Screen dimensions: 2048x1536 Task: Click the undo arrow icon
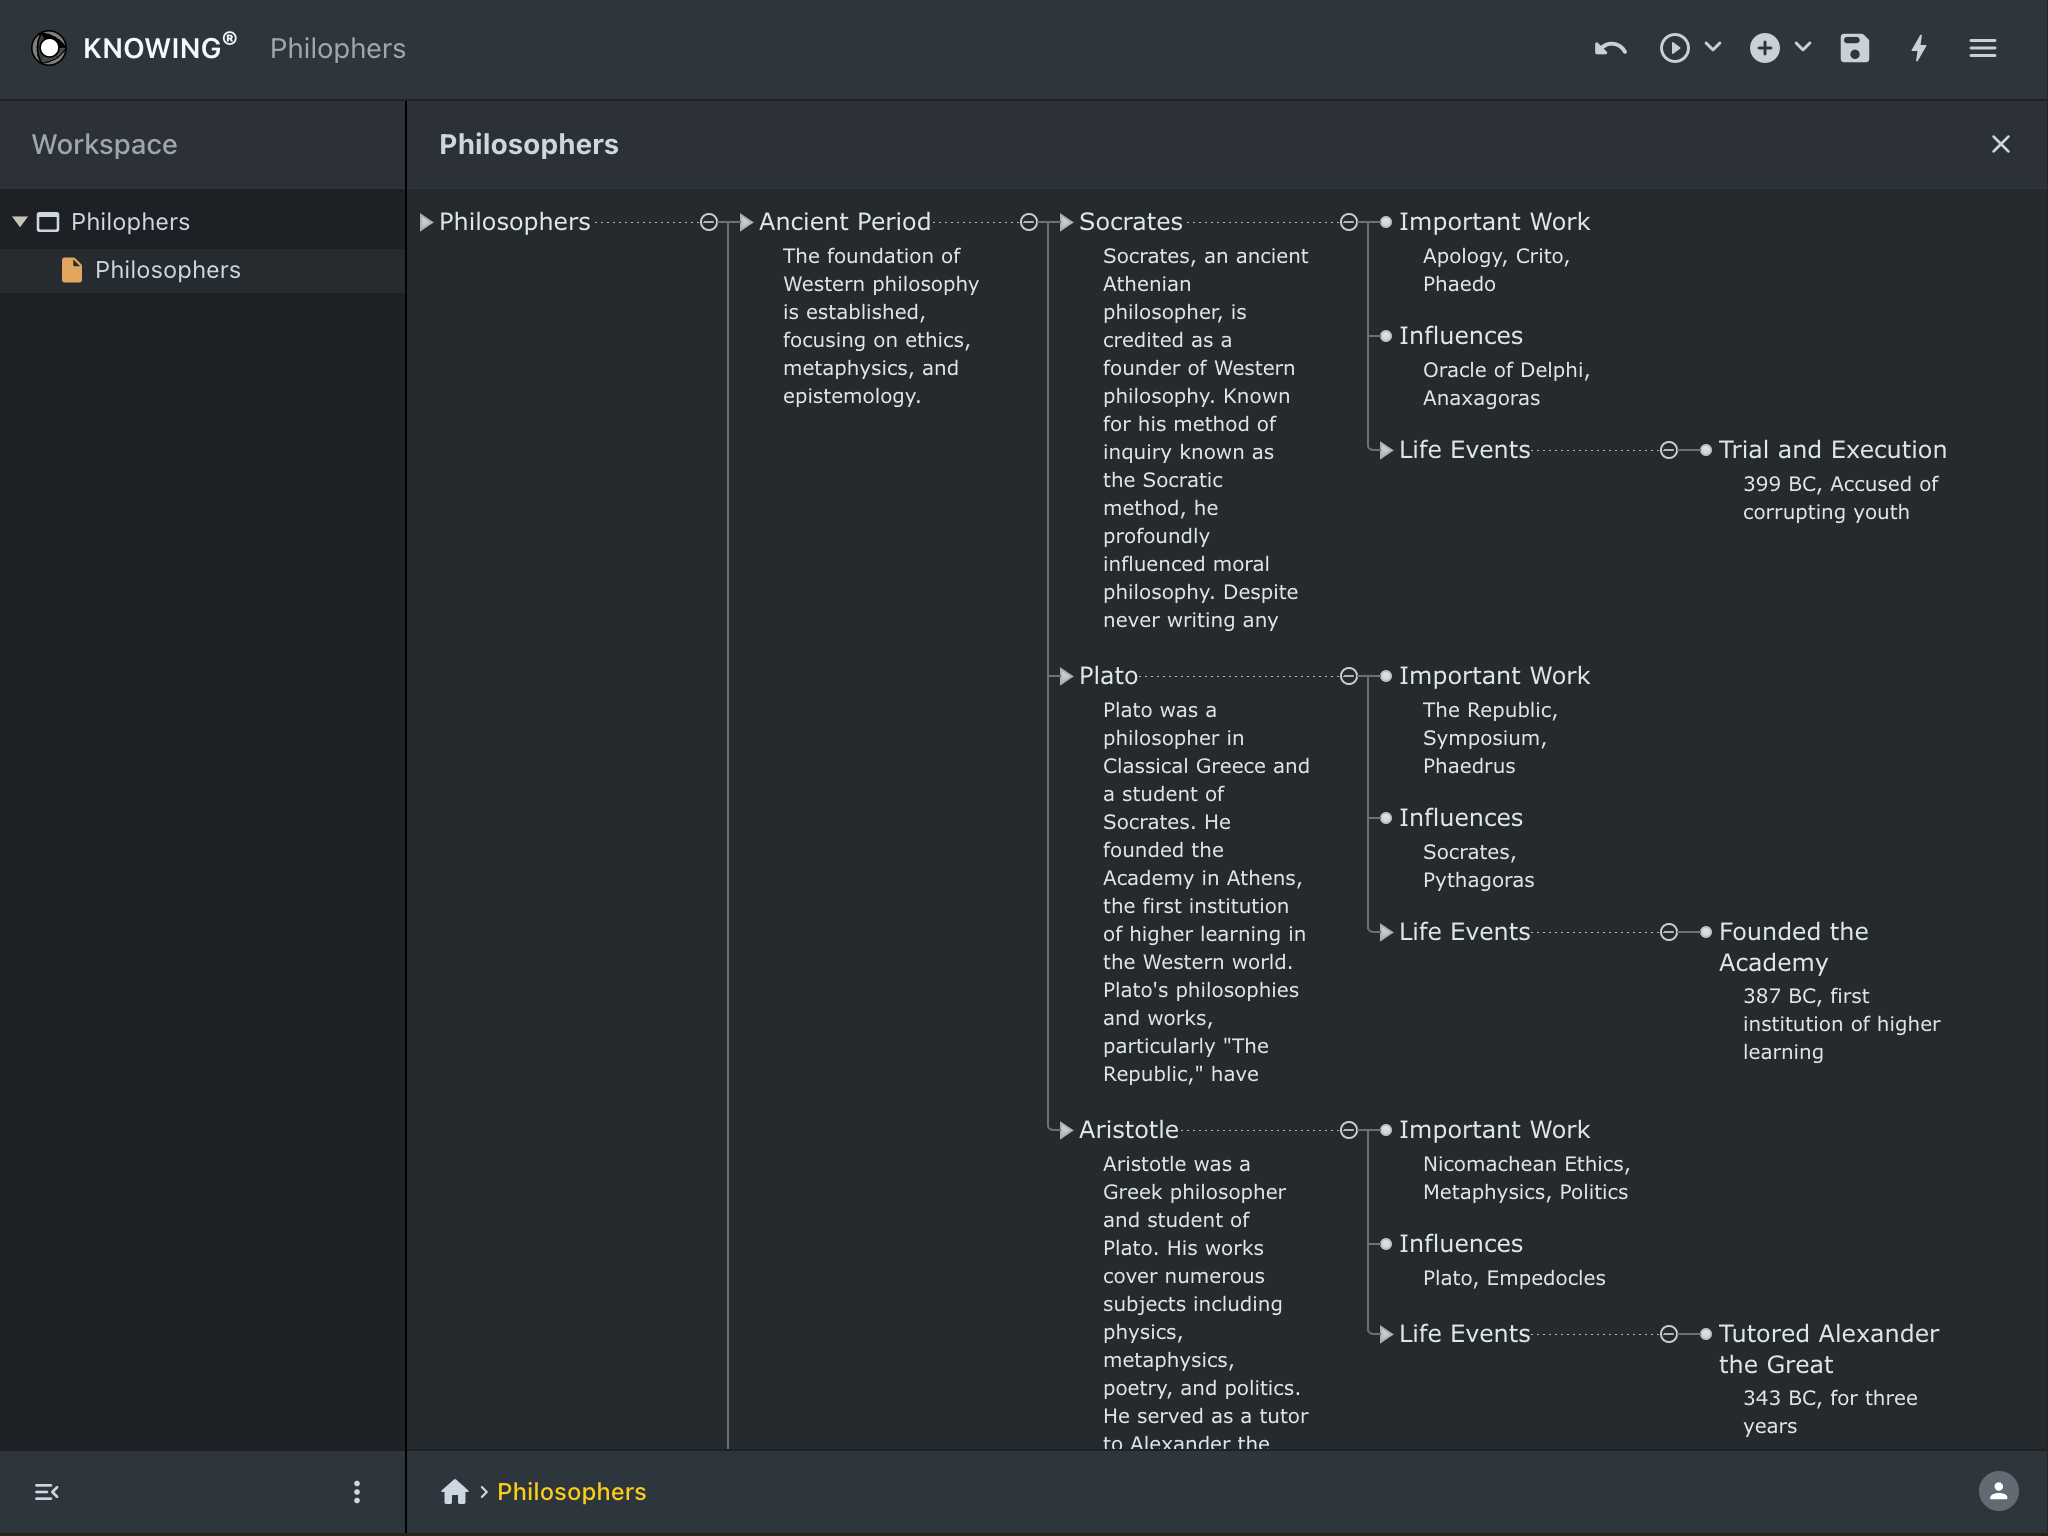tap(1610, 48)
